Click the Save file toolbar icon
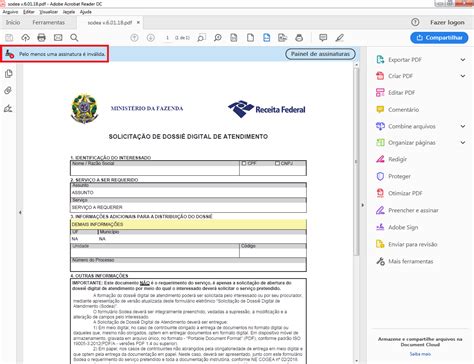 pyautogui.click(x=9, y=38)
